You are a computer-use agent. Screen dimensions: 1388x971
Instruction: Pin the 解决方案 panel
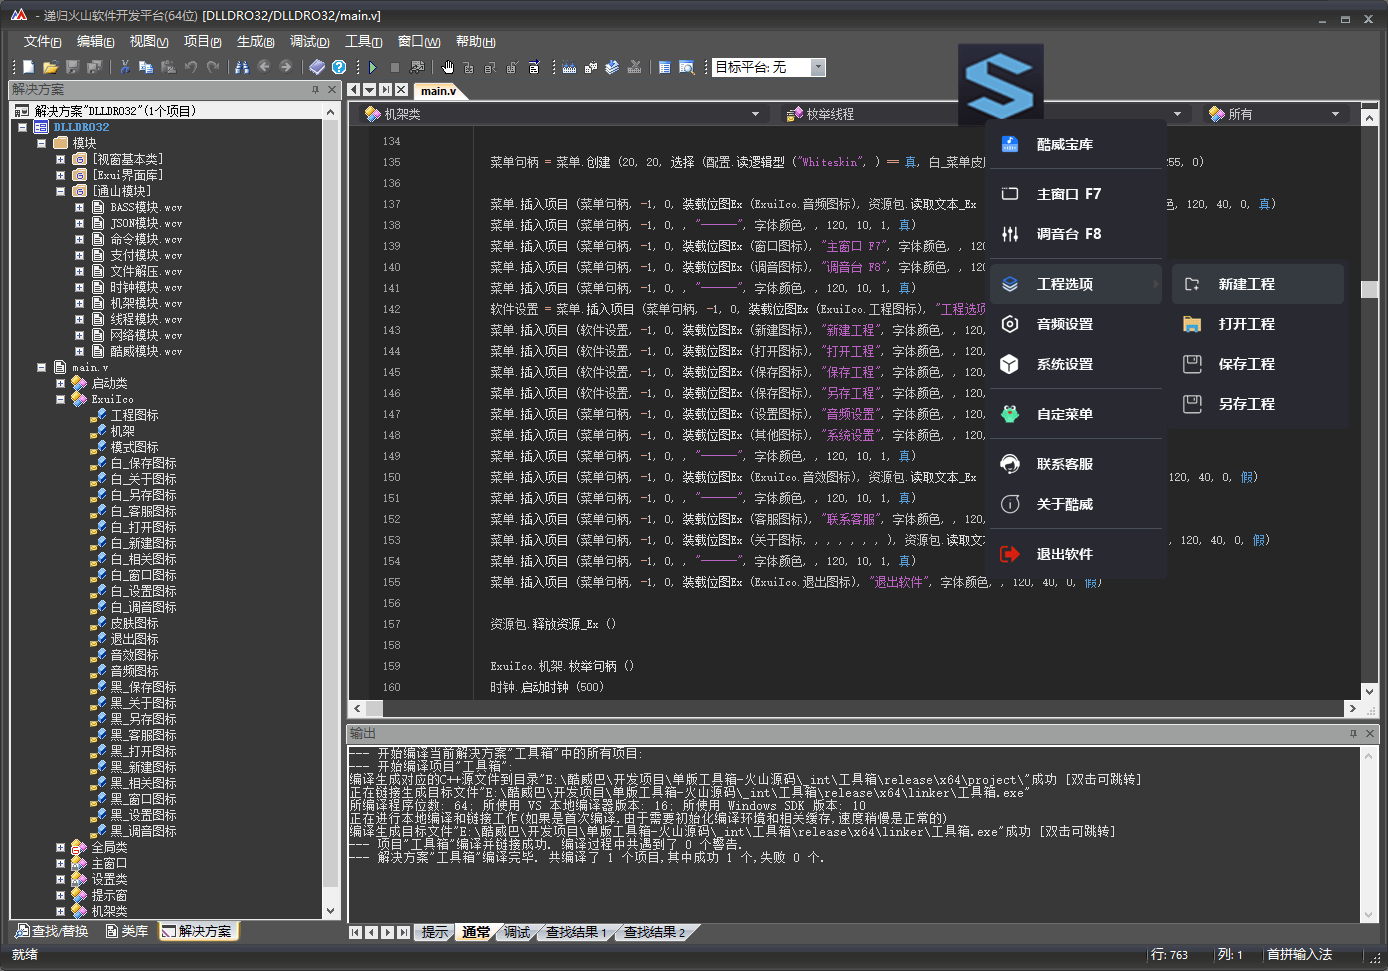(x=315, y=90)
